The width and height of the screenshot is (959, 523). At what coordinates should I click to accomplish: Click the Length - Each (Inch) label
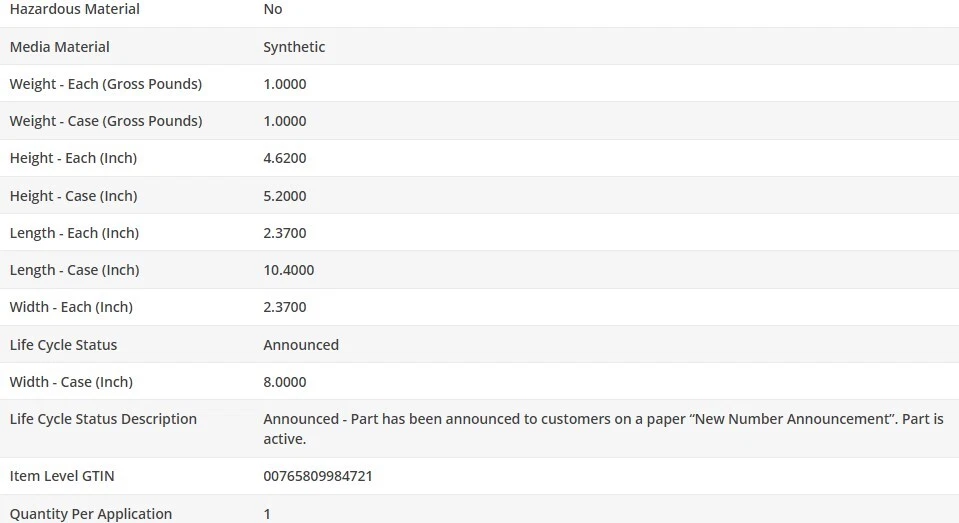[x=75, y=233]
